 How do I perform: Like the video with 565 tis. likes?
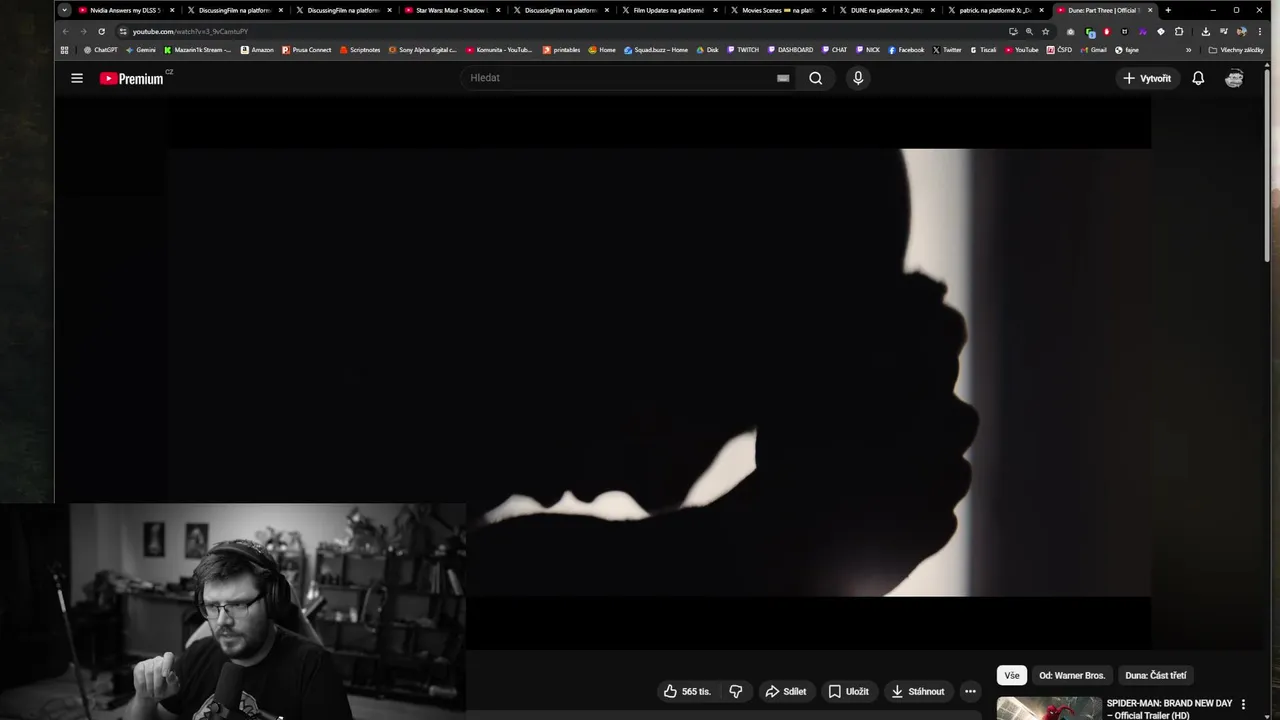click(x=687, y=691)
